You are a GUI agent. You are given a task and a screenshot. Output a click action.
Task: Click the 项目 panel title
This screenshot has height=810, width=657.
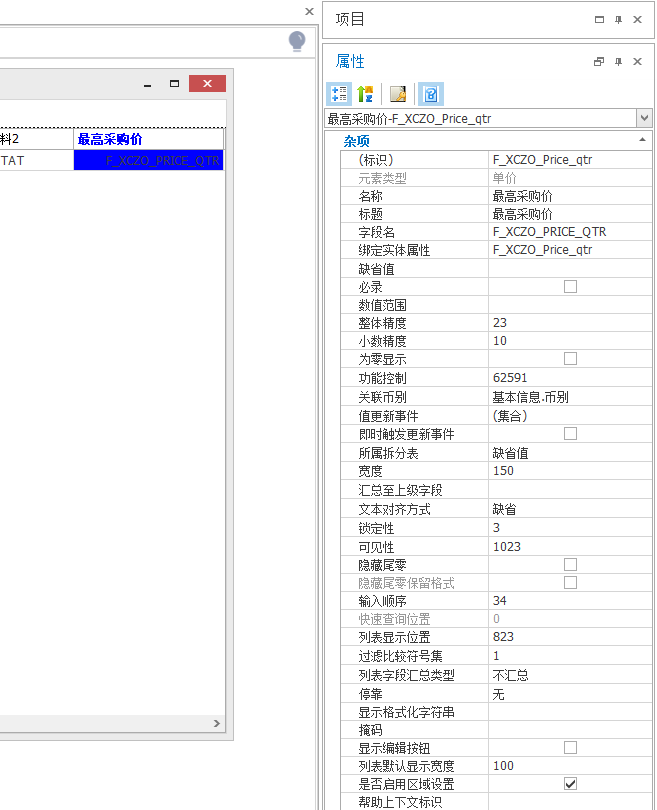point(350,19)
